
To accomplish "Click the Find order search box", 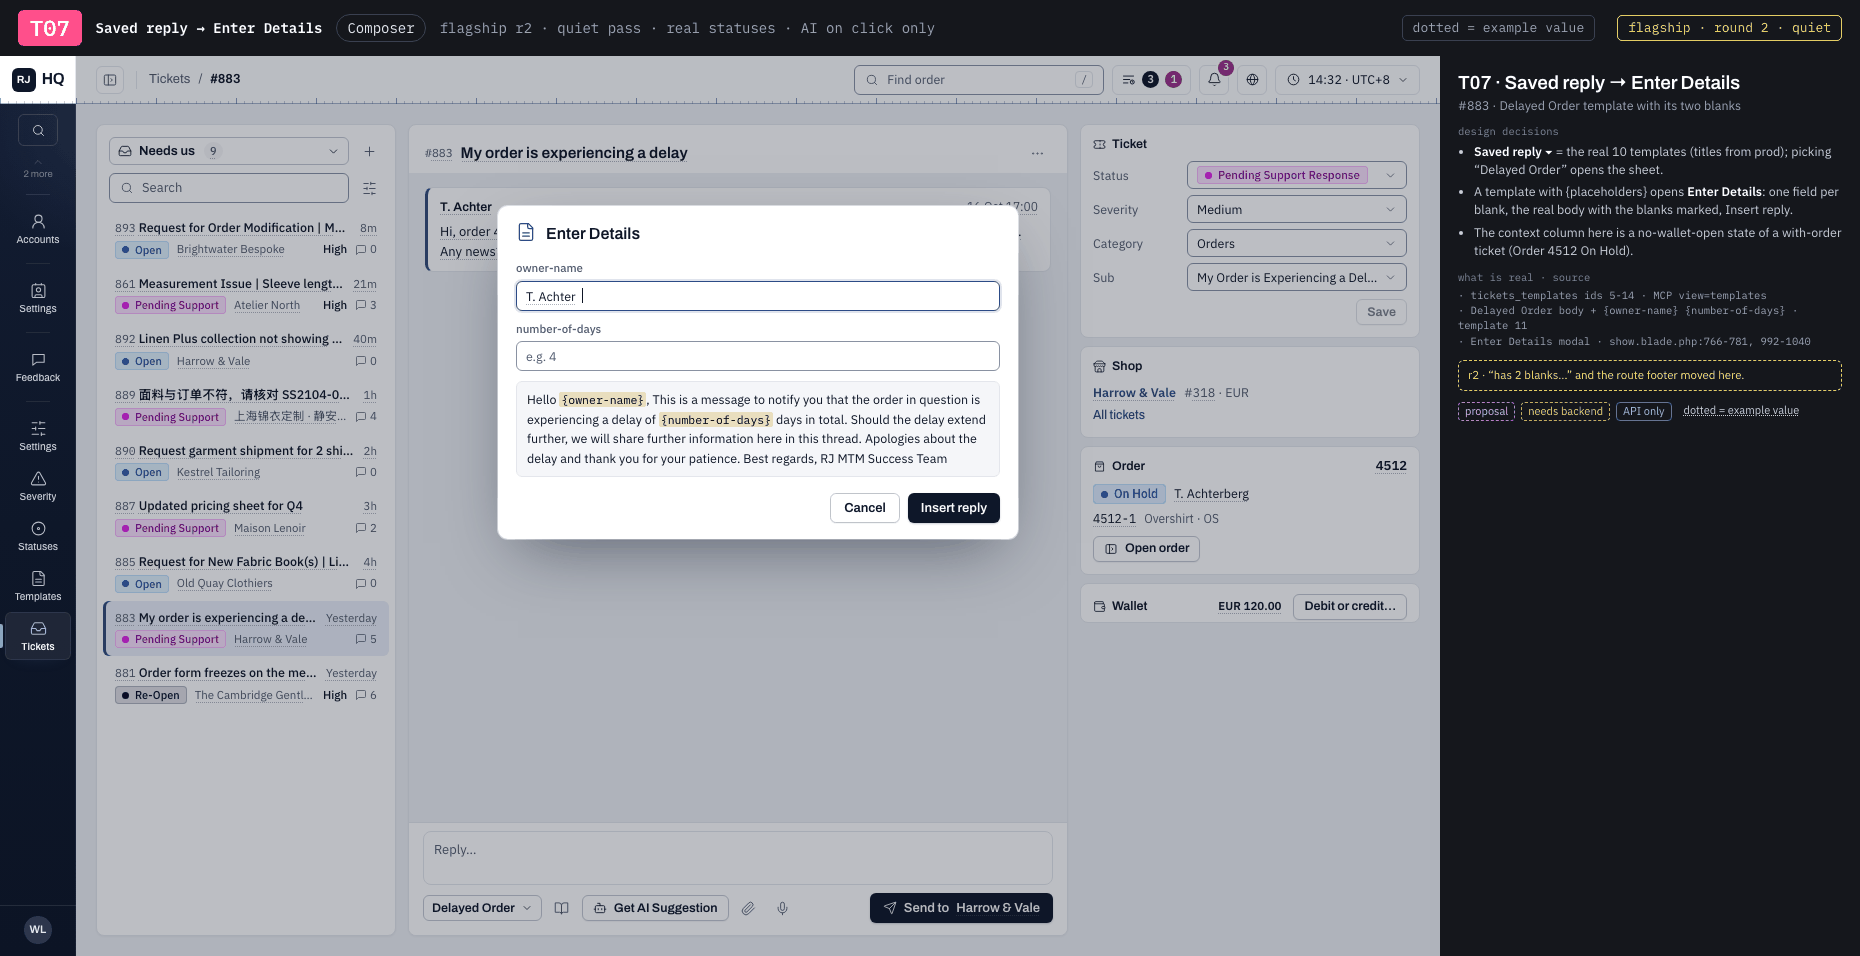I will pos(979,79).
